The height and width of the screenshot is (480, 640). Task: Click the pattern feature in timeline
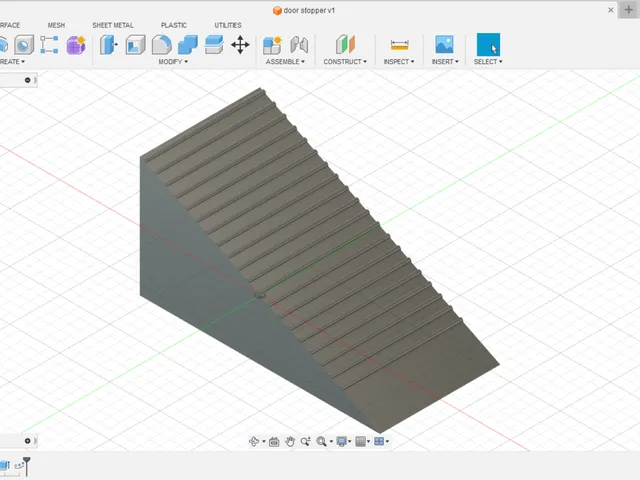[18, 465]
